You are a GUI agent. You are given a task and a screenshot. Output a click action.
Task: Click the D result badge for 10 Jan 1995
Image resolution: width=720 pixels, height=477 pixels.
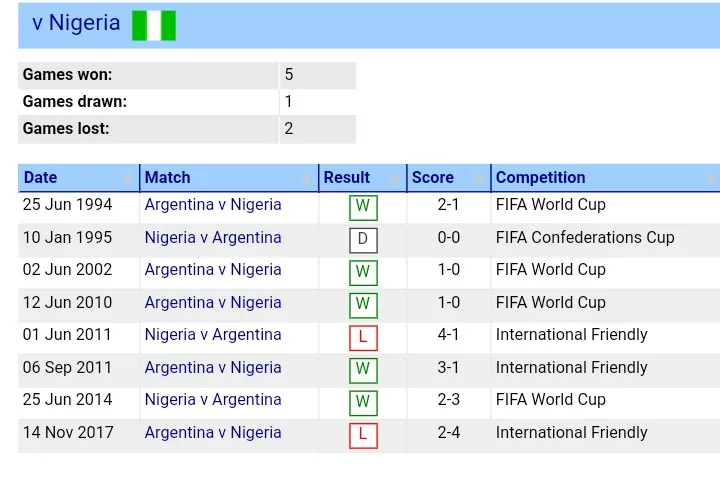point(363,241)
